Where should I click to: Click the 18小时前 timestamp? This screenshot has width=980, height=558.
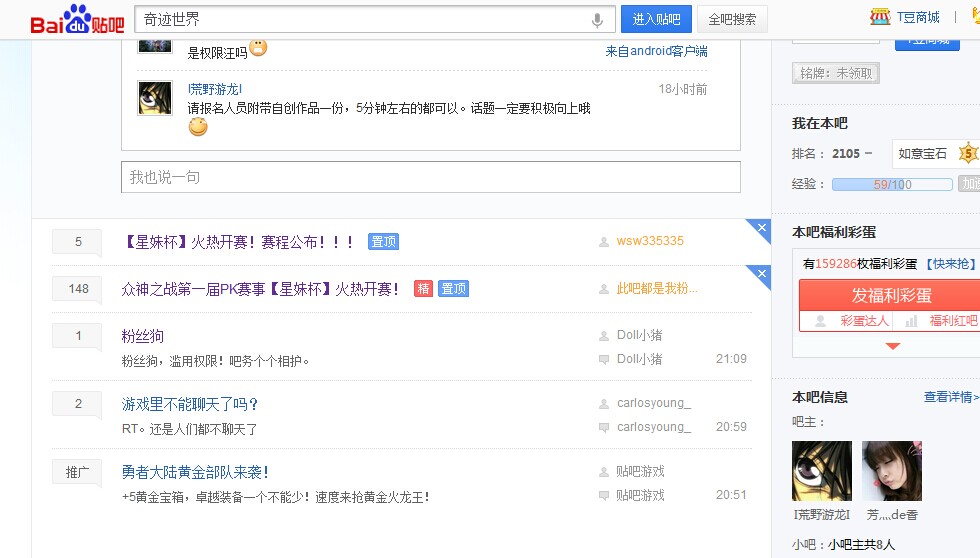[682, 89]
